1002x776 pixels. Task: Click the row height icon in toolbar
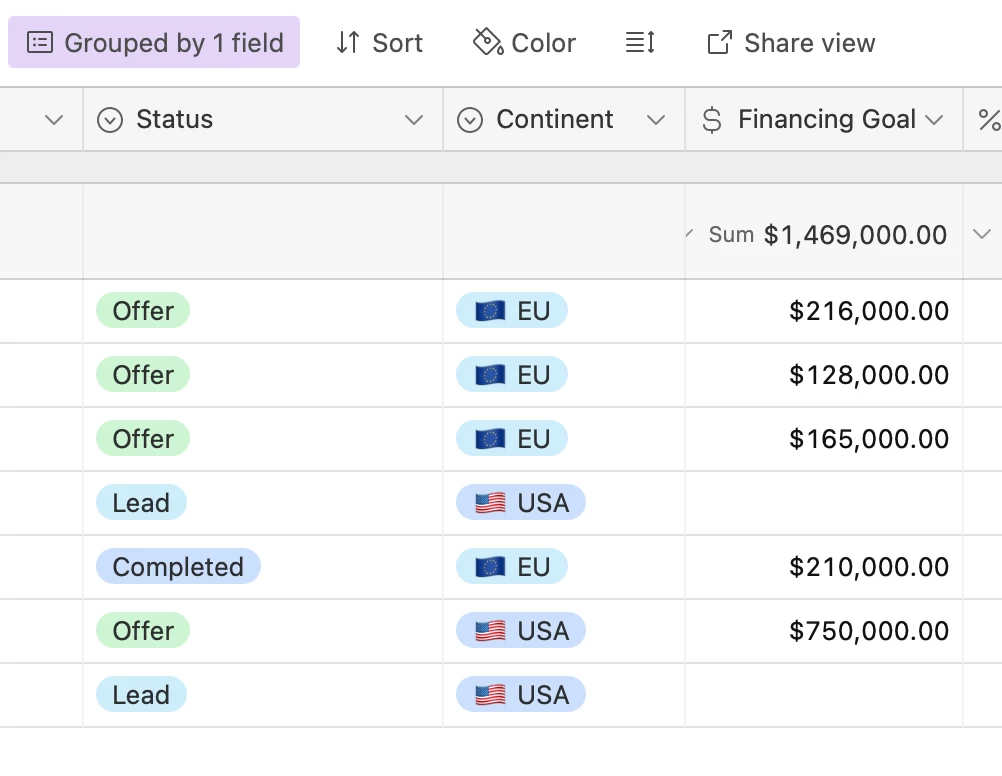pos(640,43)
